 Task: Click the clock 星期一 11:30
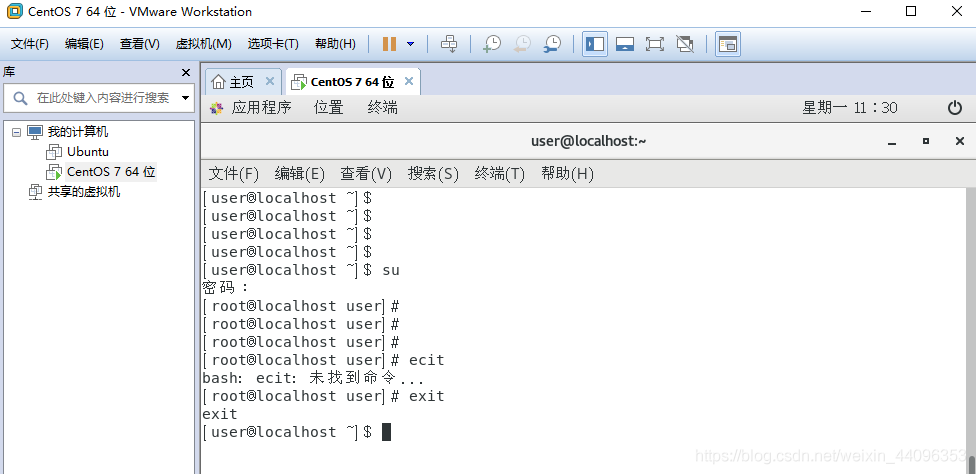tap(850, 108)
